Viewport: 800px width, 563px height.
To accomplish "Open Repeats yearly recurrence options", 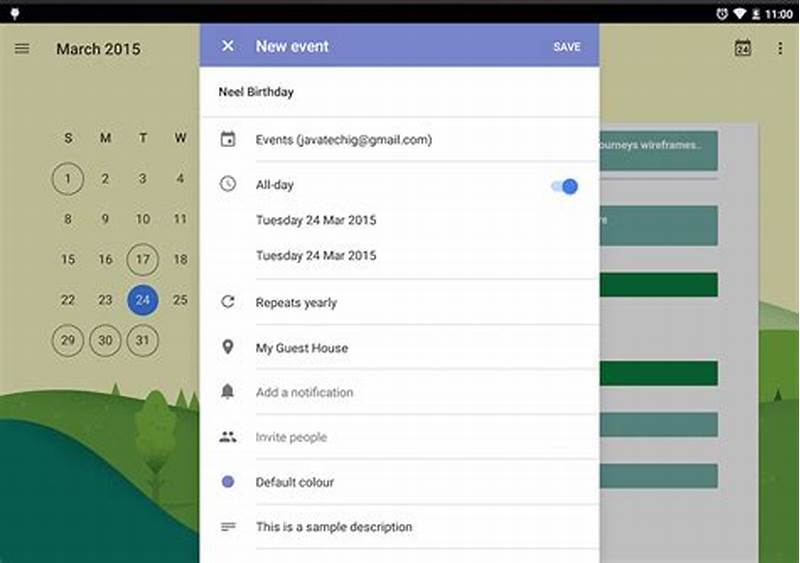I will pos(296,303).
